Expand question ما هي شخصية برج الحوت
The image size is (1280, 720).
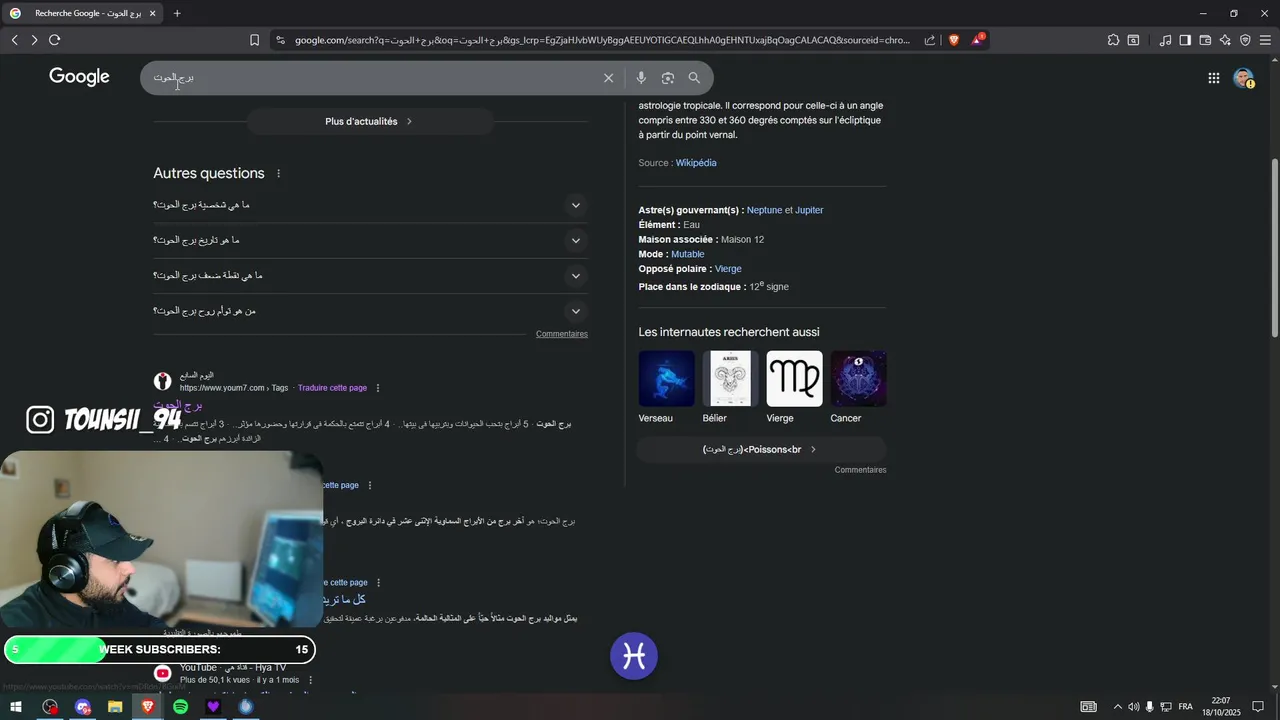(370, 205)
